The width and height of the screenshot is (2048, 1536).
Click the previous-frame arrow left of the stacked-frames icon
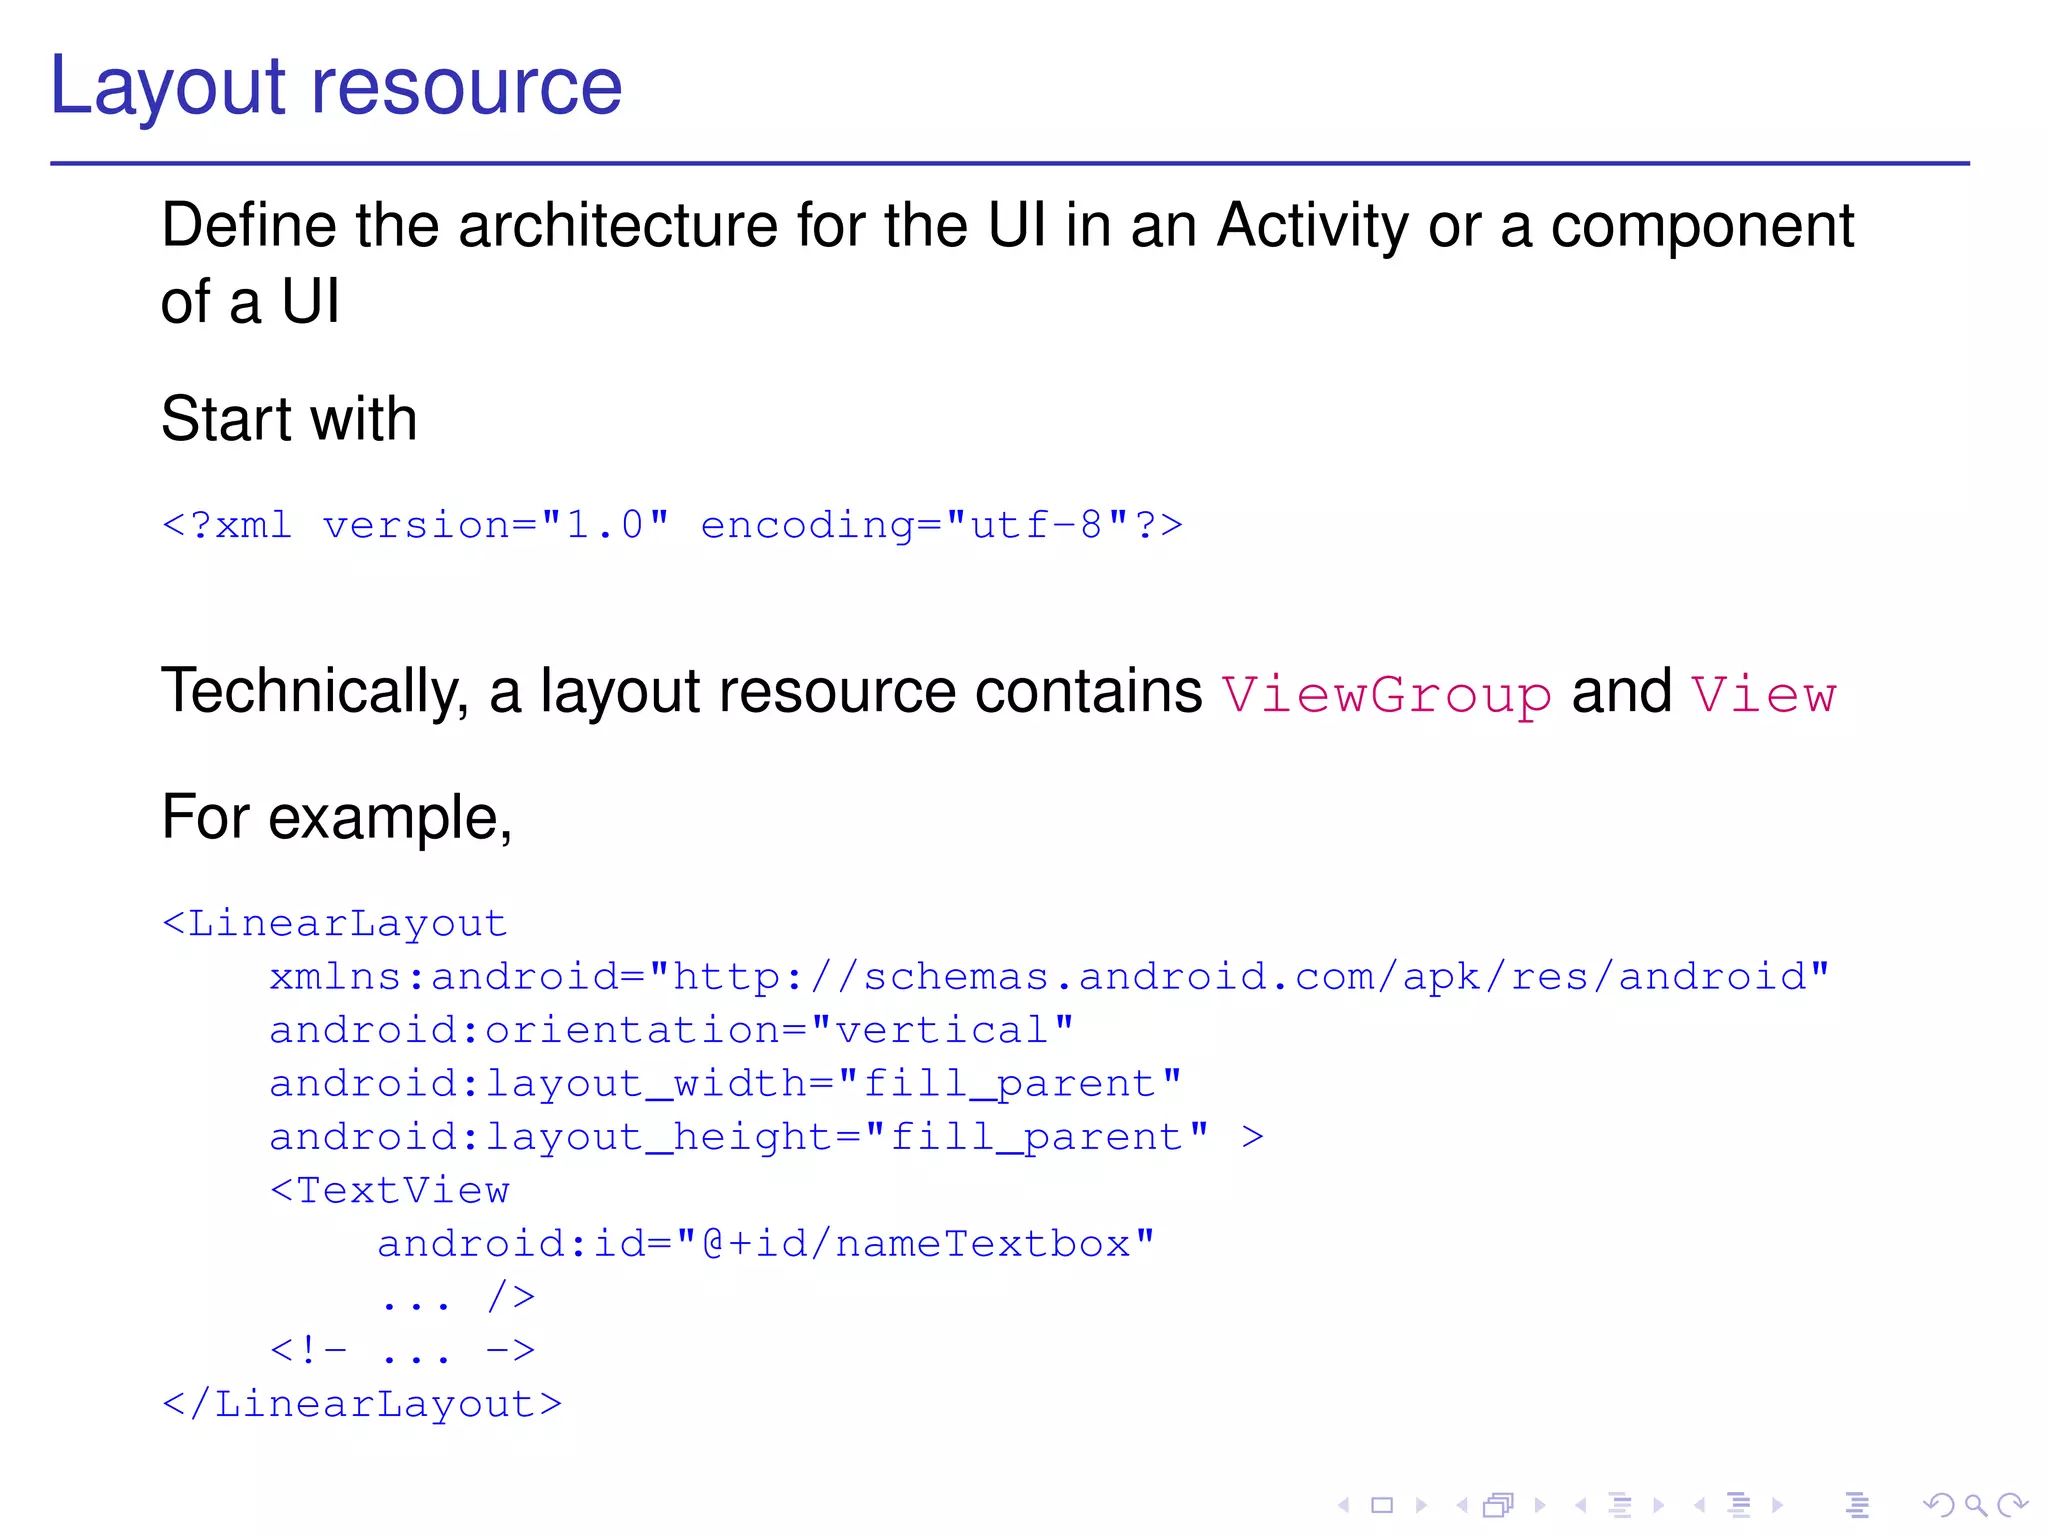tap(1462, 1505)
